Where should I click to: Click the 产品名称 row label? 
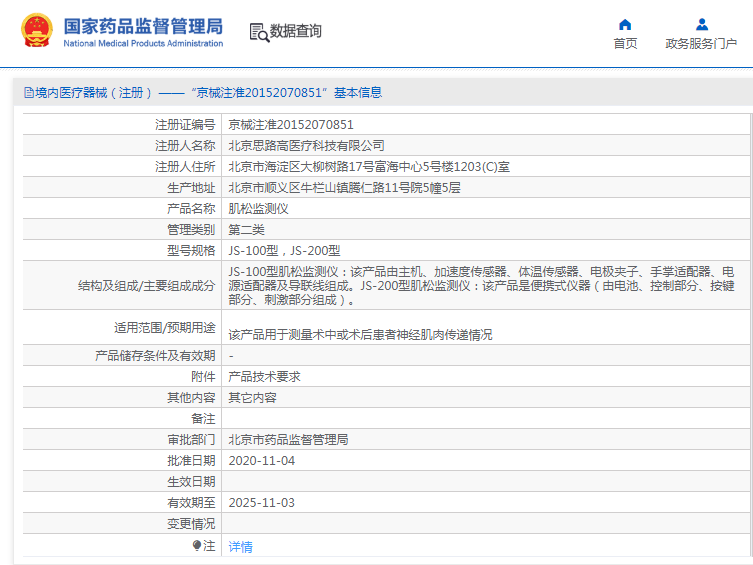point(191,209)
